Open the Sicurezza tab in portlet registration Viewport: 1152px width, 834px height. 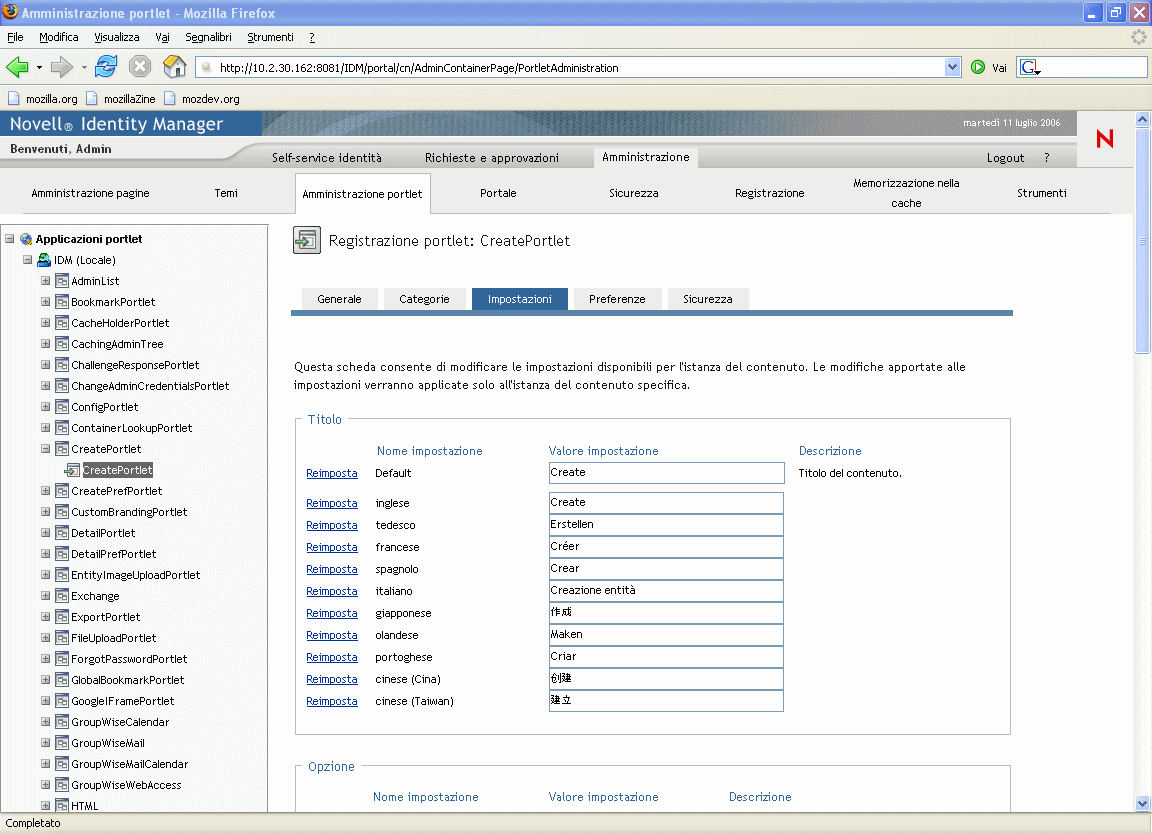(707, 299)
